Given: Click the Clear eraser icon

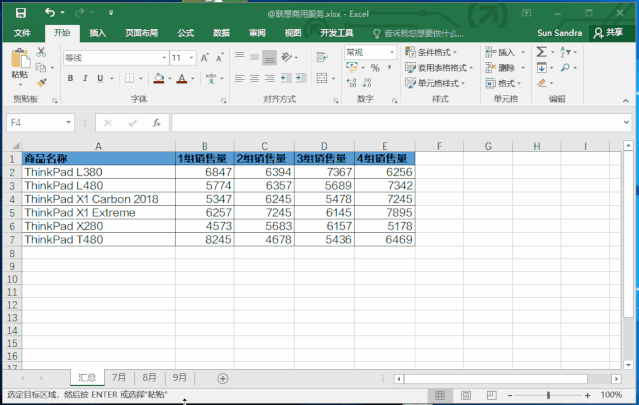Looking at the screenshot, I should click(541, 83).
